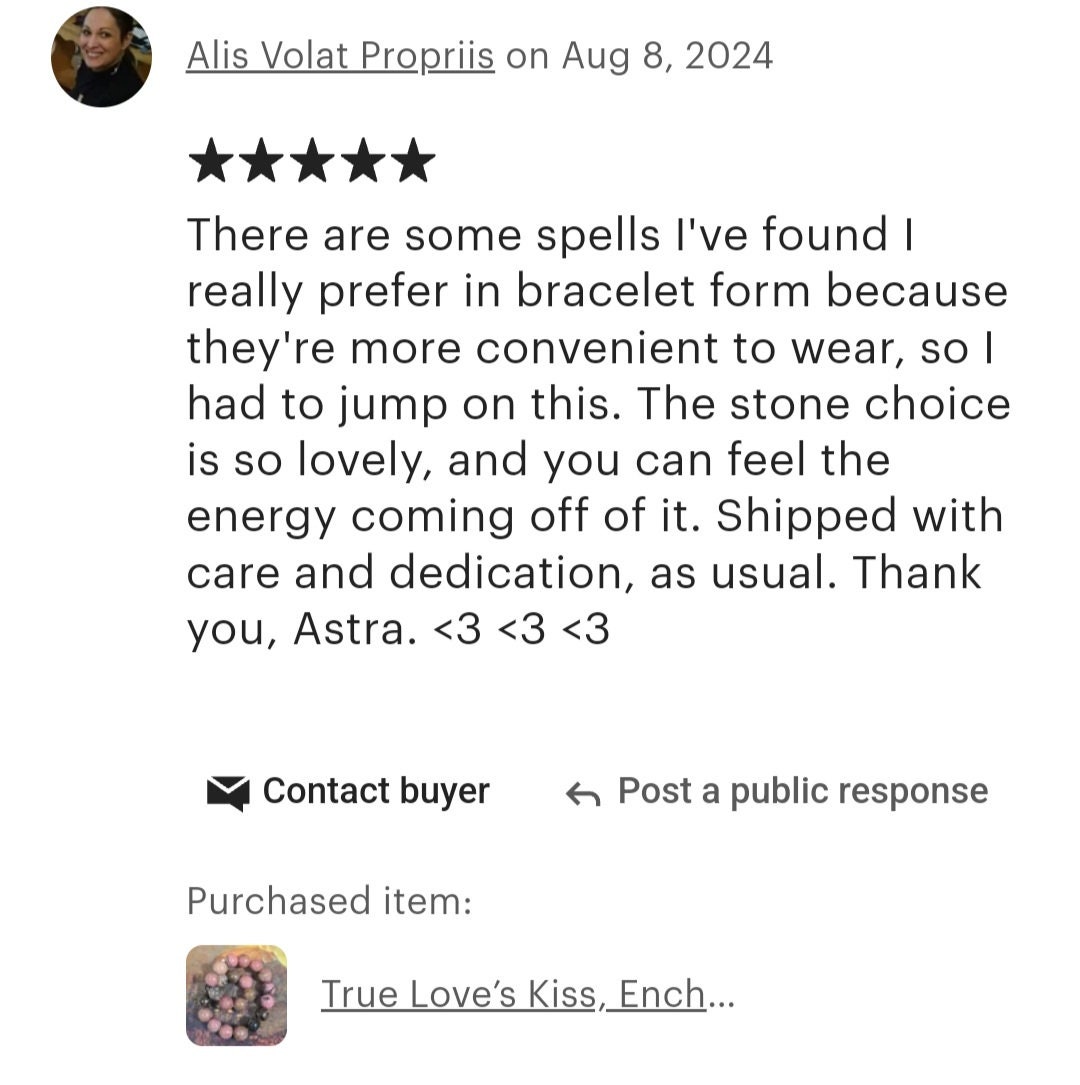Viewport: 1080px width, 1085px height.
Task: Open the Alis Volat Propriis profile link
Action: 340,56
